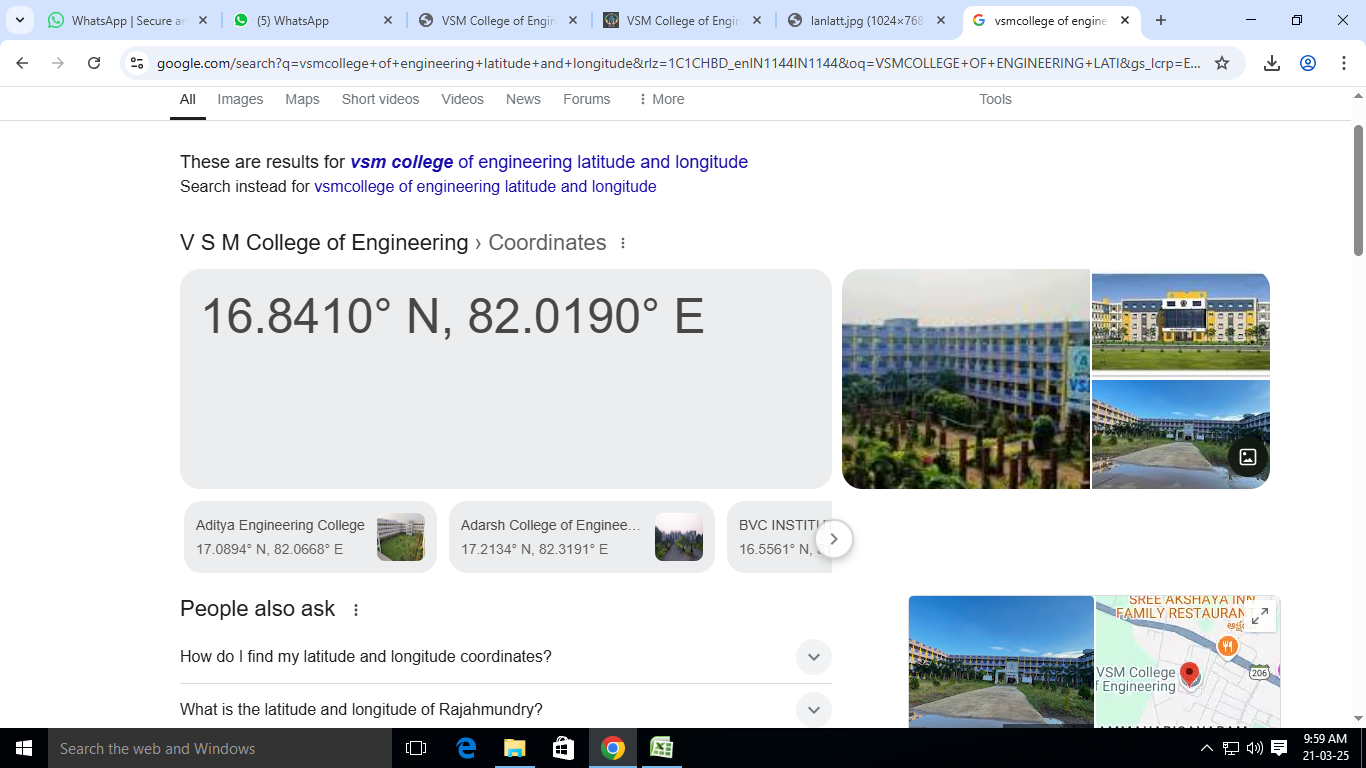The height and width of the screenshot is (768, 1366).
Task: Open Microsoft Store from taskbar
Action: pos(563,748)
